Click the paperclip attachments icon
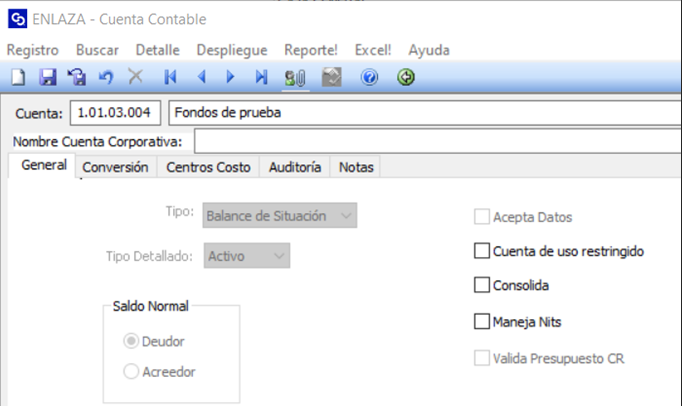This screenshot has height=406, width=682. point(295,78)
